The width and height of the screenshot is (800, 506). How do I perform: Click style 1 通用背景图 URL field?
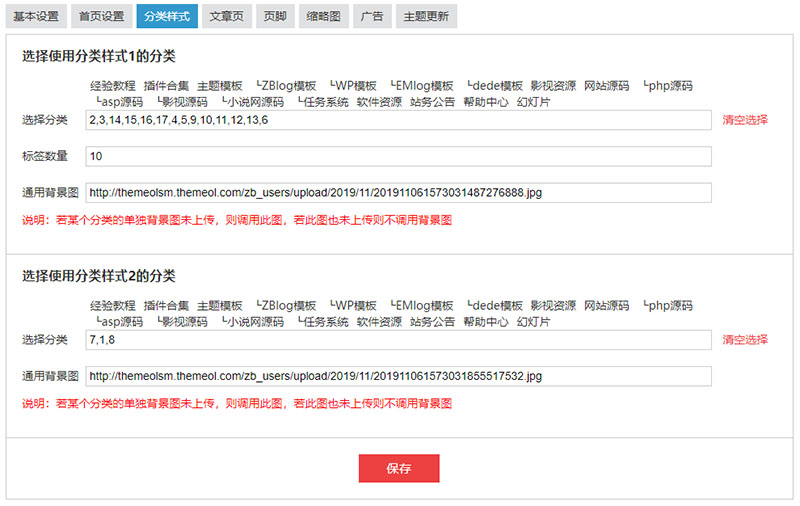(398, 192)
